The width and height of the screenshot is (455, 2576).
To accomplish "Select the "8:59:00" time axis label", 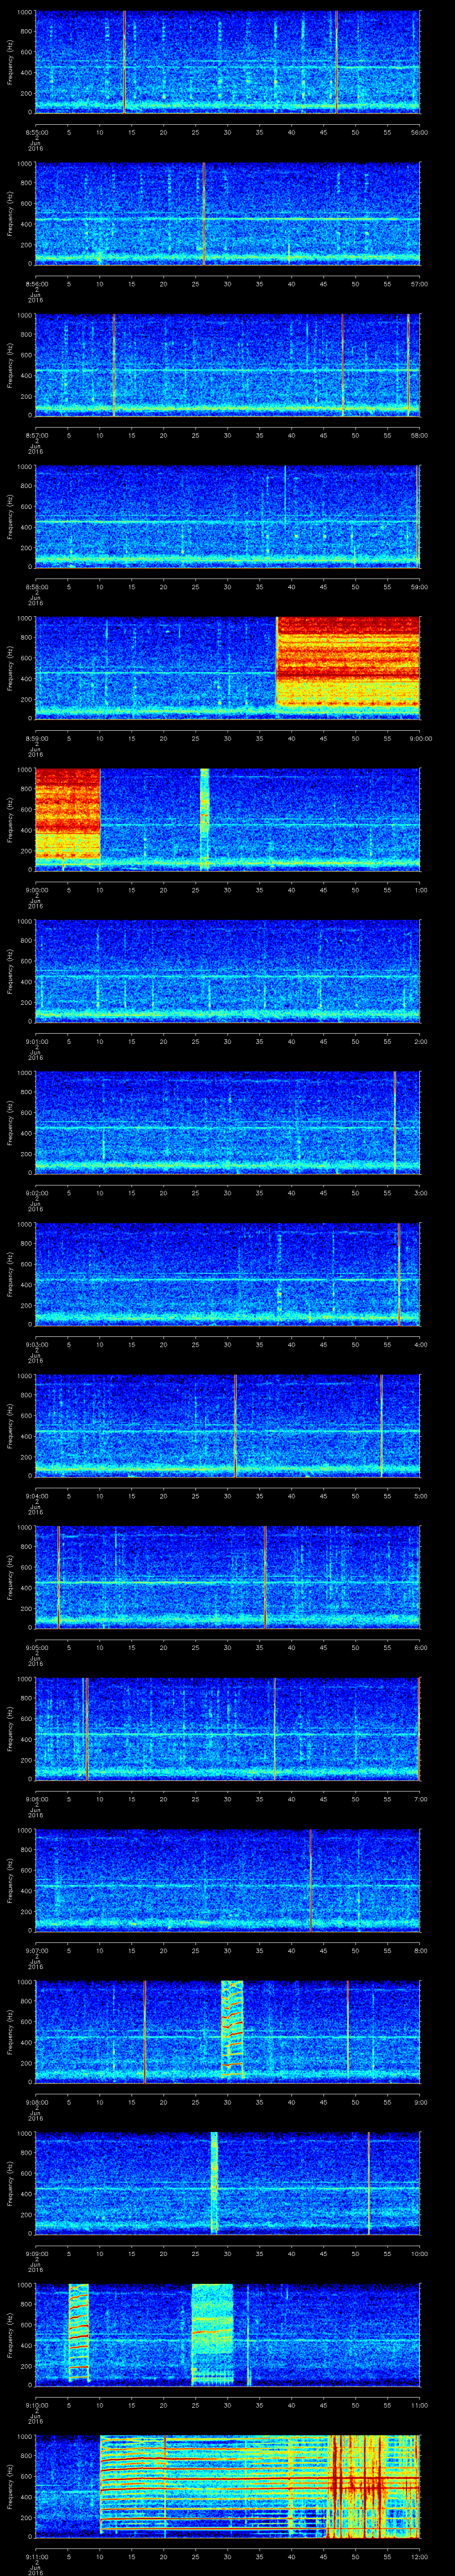I will click(36, 738).
